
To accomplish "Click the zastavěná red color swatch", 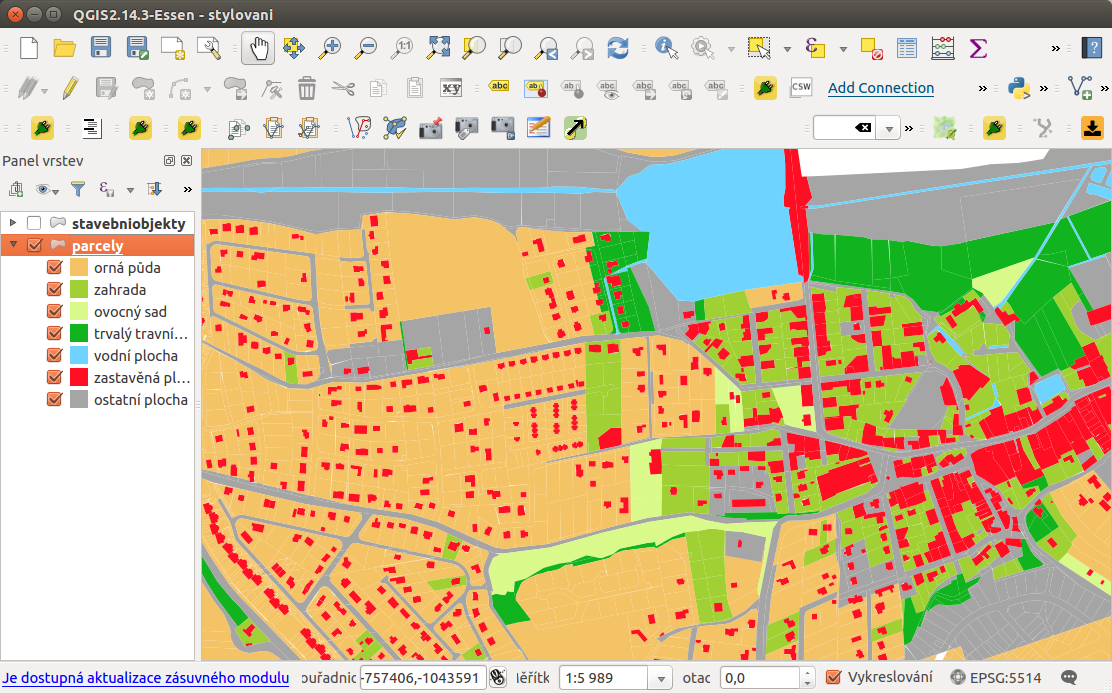I will point(79,377).
